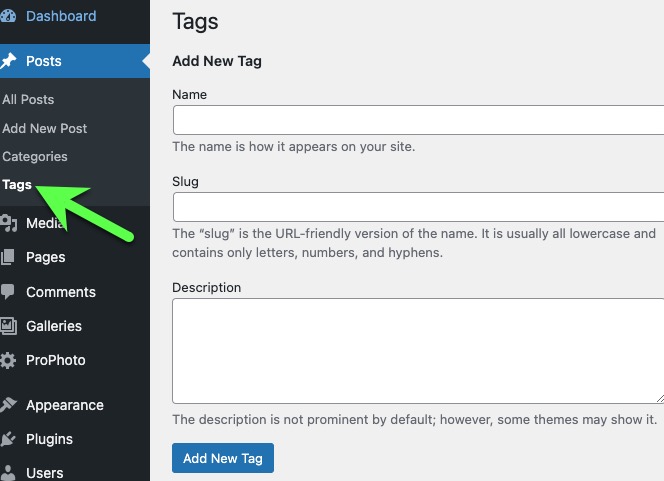Click the Galleries images icon

coord(8,326)
